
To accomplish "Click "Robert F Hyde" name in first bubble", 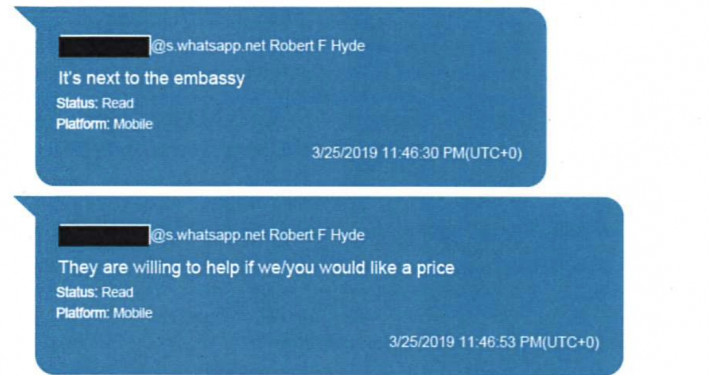I will pos(317,46).
